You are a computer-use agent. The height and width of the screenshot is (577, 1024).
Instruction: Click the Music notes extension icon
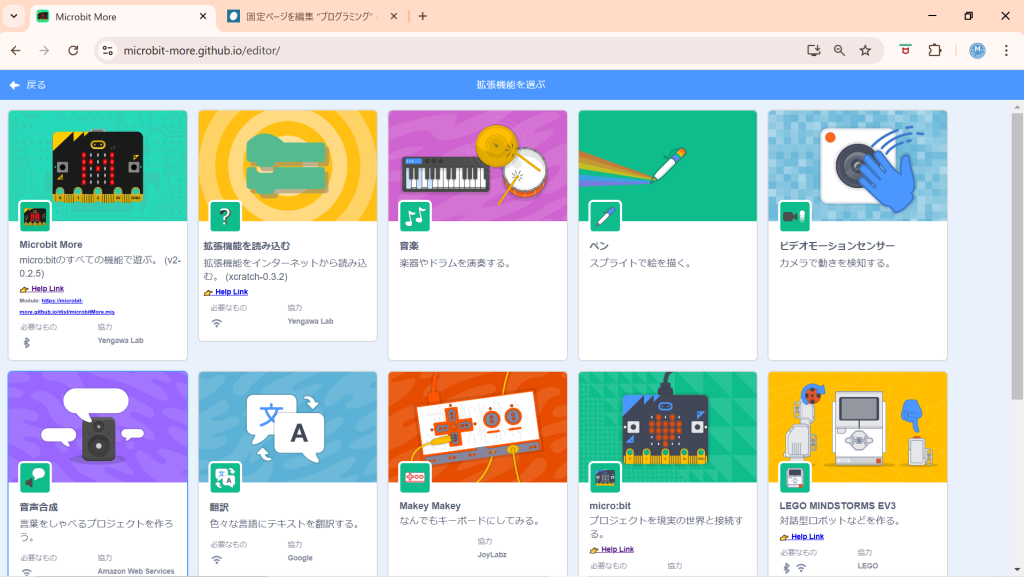coord(415,216)
